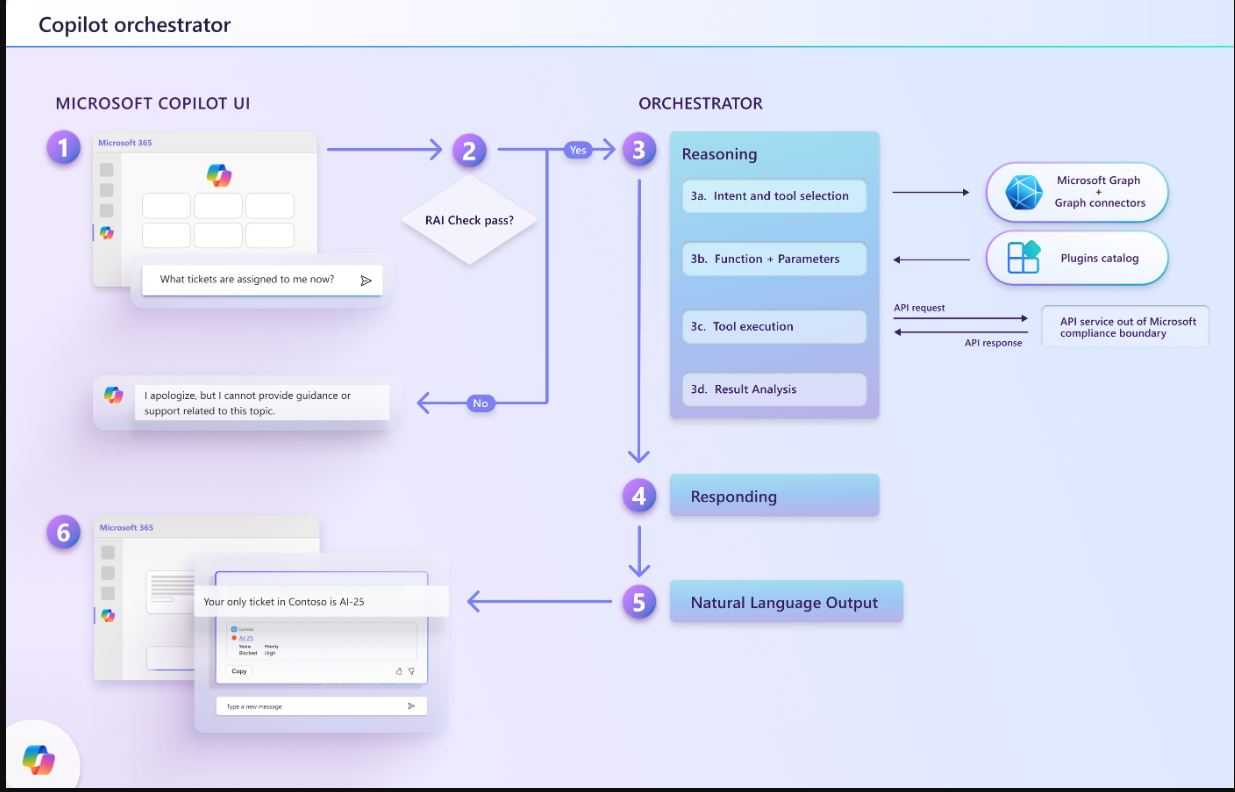Click the Plugins catalog squares icon
Image resolution: width=1235 pixels, height=792 pixels.
coord(1023,258)
